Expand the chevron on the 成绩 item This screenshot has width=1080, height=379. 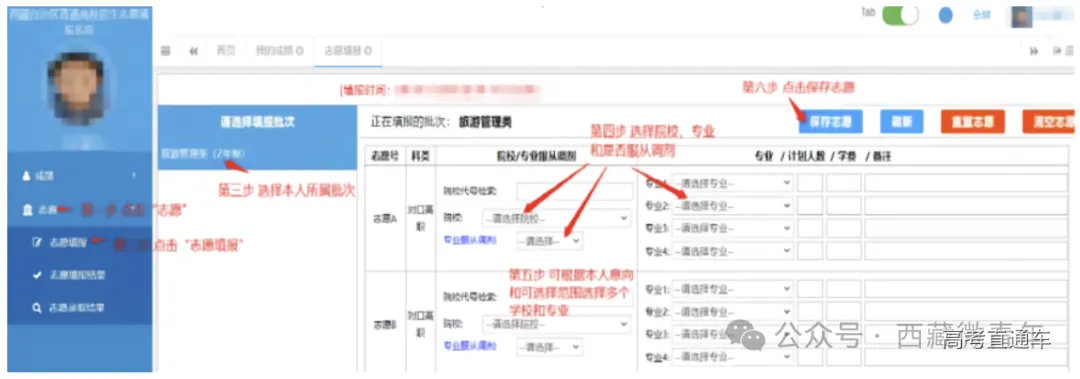(134, 176)
